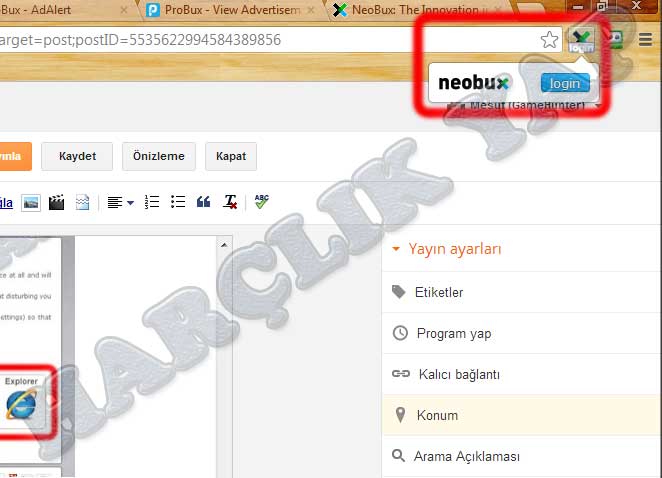662x478 pixels.
Task: Apply bulleted list formatting
Action: click(178, 202)
